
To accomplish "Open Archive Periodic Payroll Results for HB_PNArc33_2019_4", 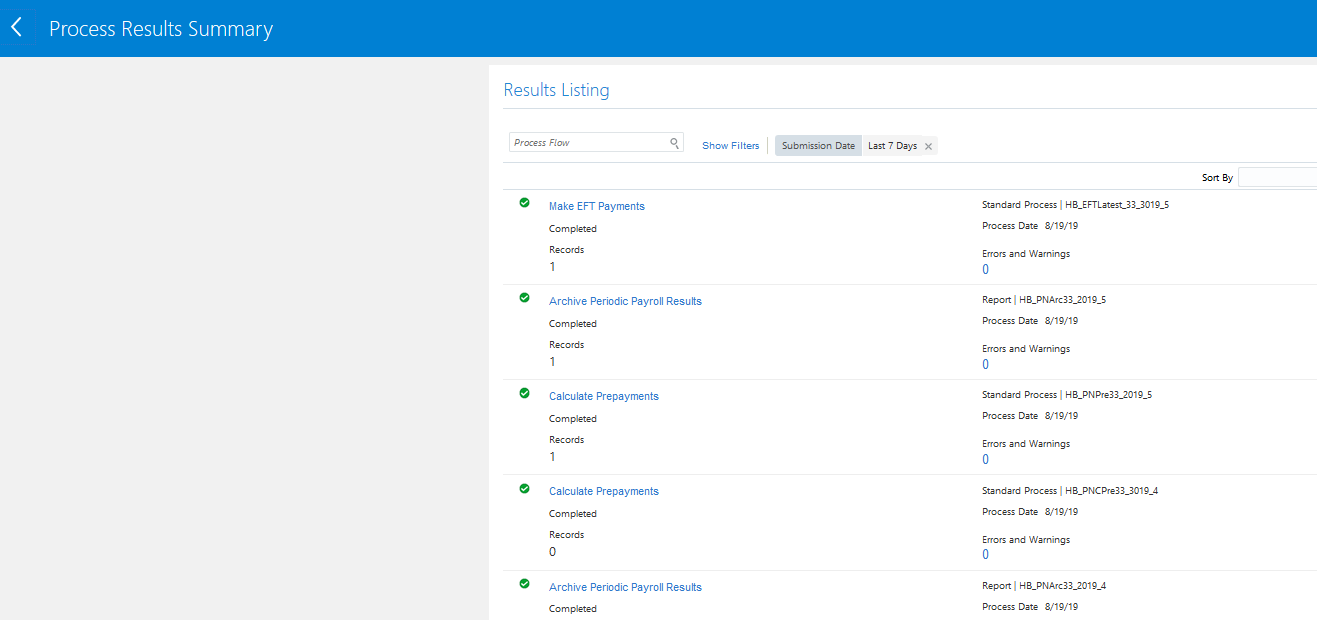I will click(x=625, y=587).
